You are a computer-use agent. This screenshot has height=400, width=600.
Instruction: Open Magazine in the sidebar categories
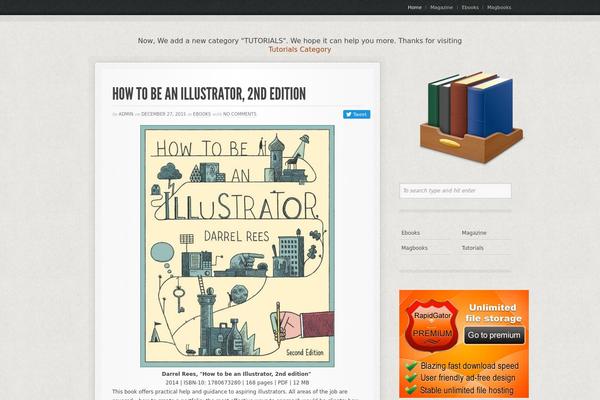coord(474,233)
